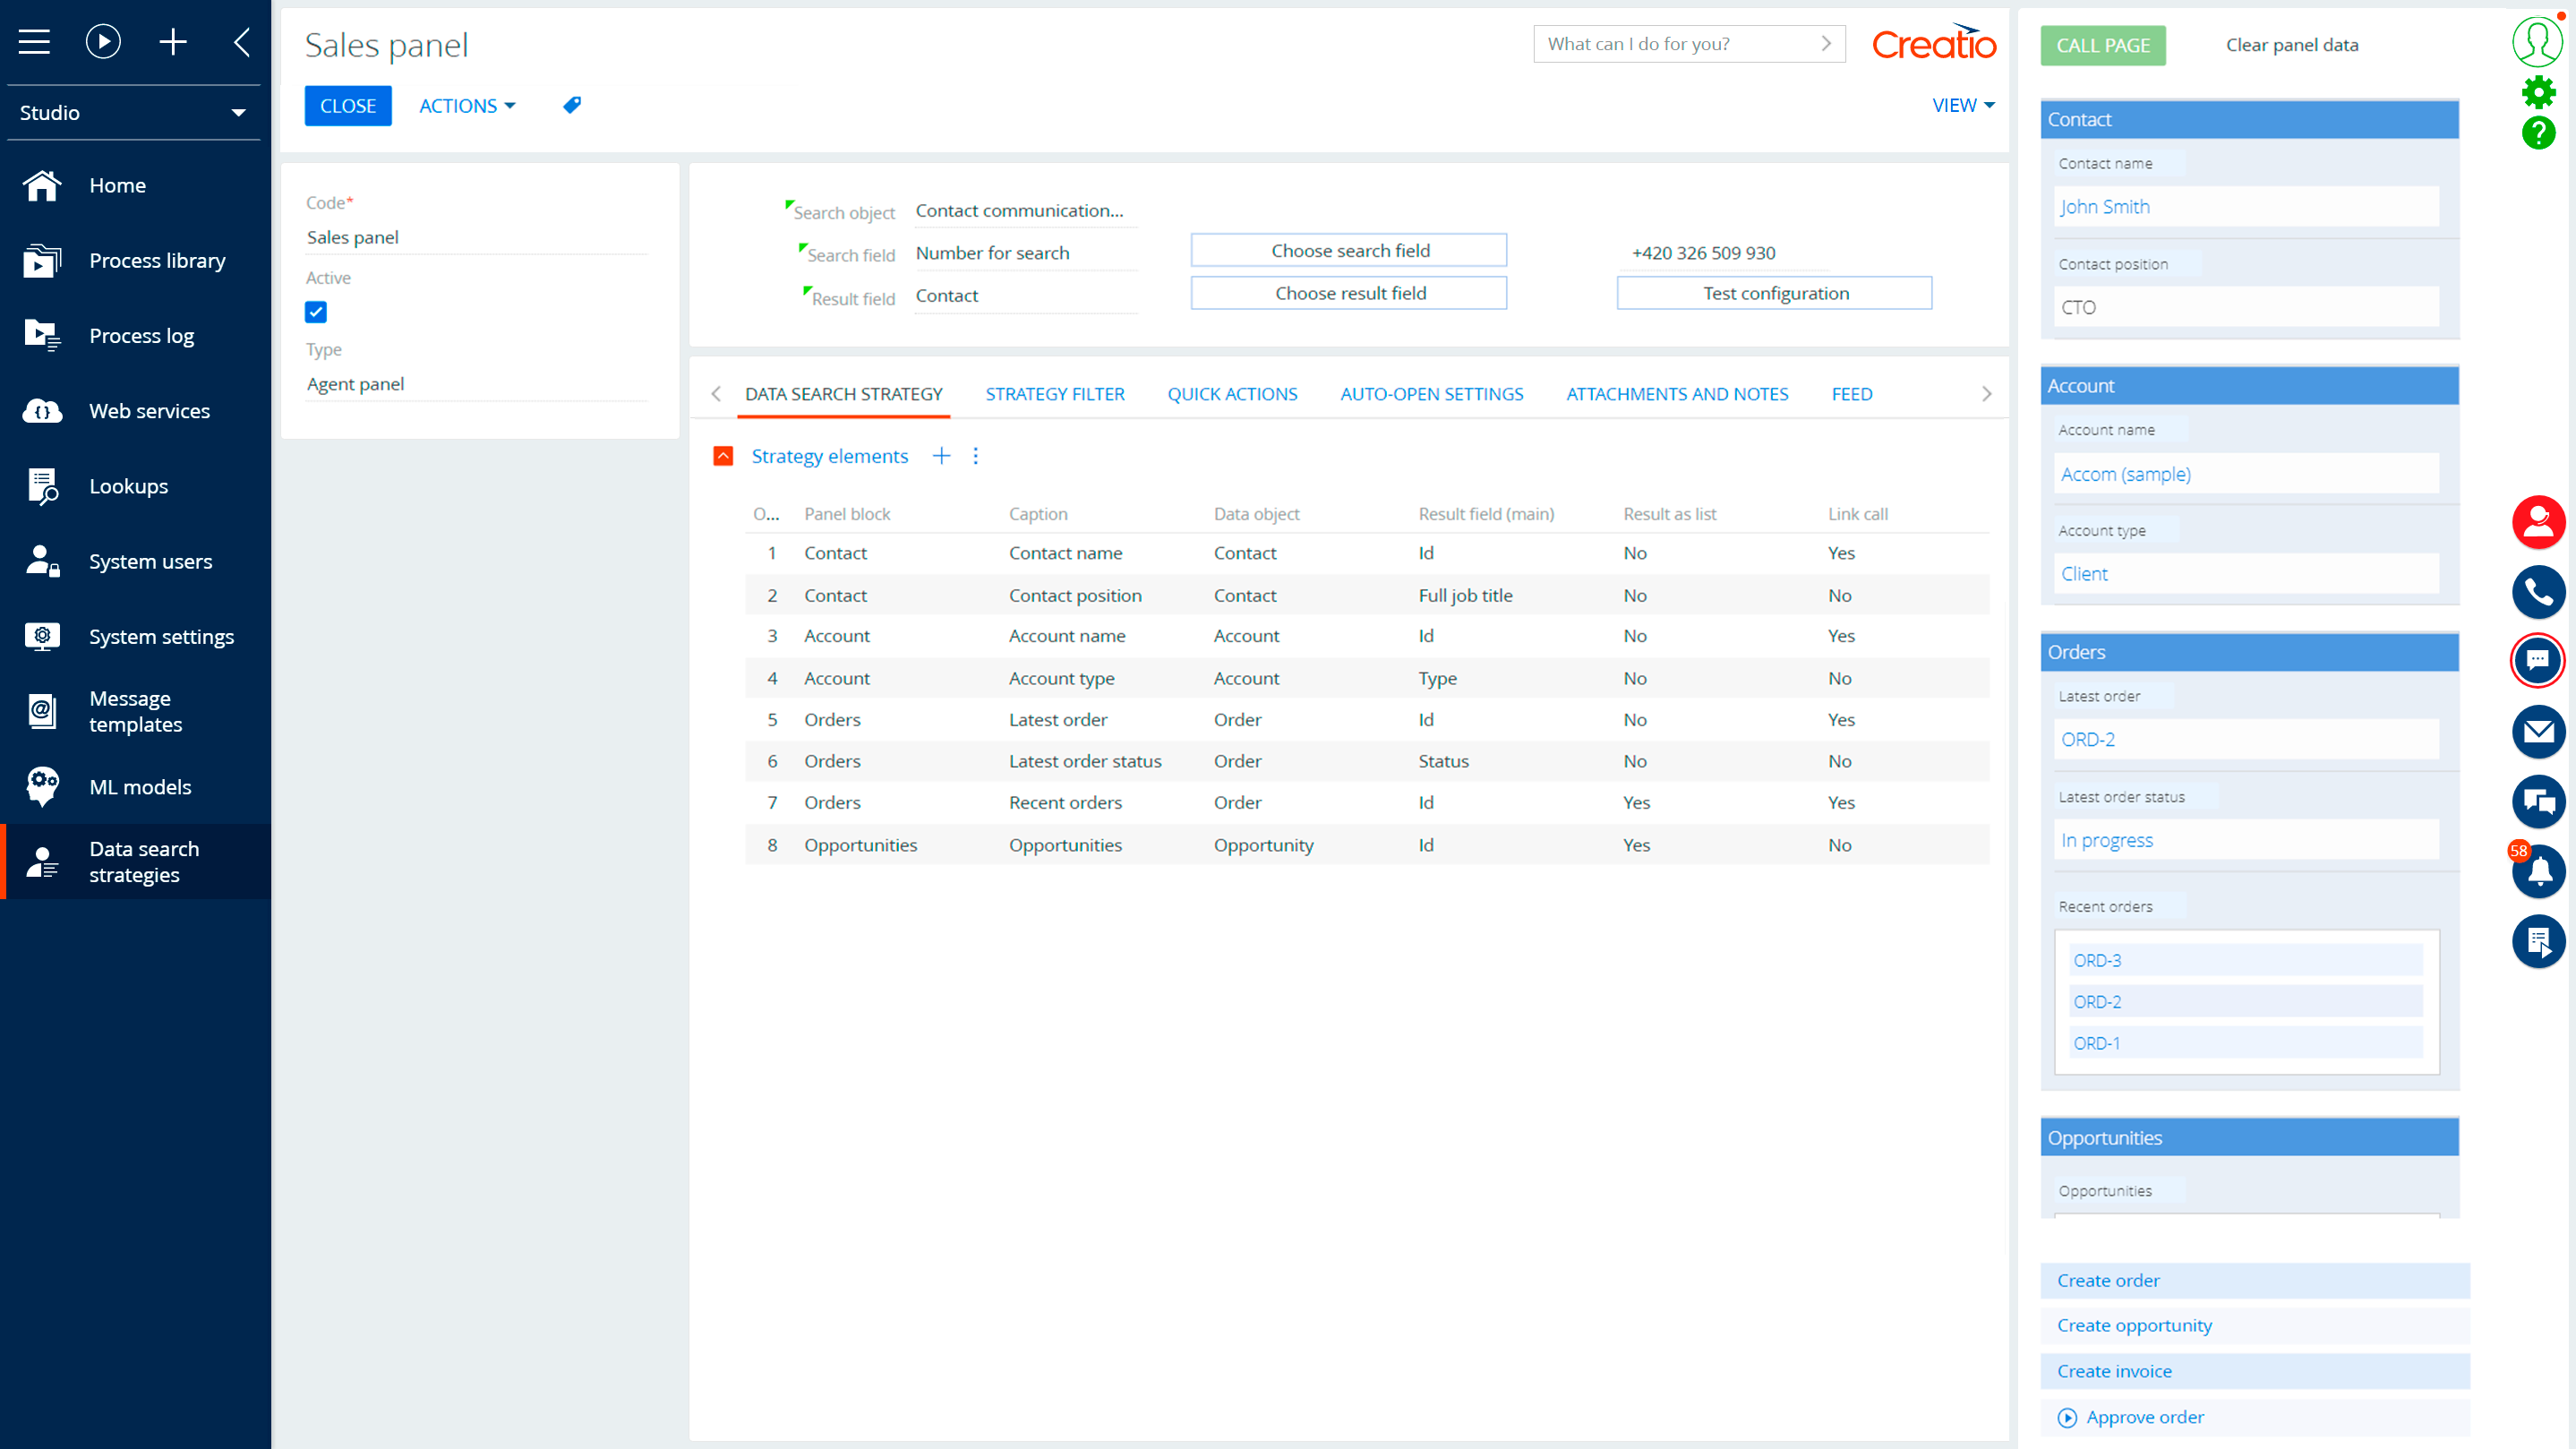Select the Process log sidebar icon
This screenshot has height=1449, width=2576.
click(x=42, y=335)
